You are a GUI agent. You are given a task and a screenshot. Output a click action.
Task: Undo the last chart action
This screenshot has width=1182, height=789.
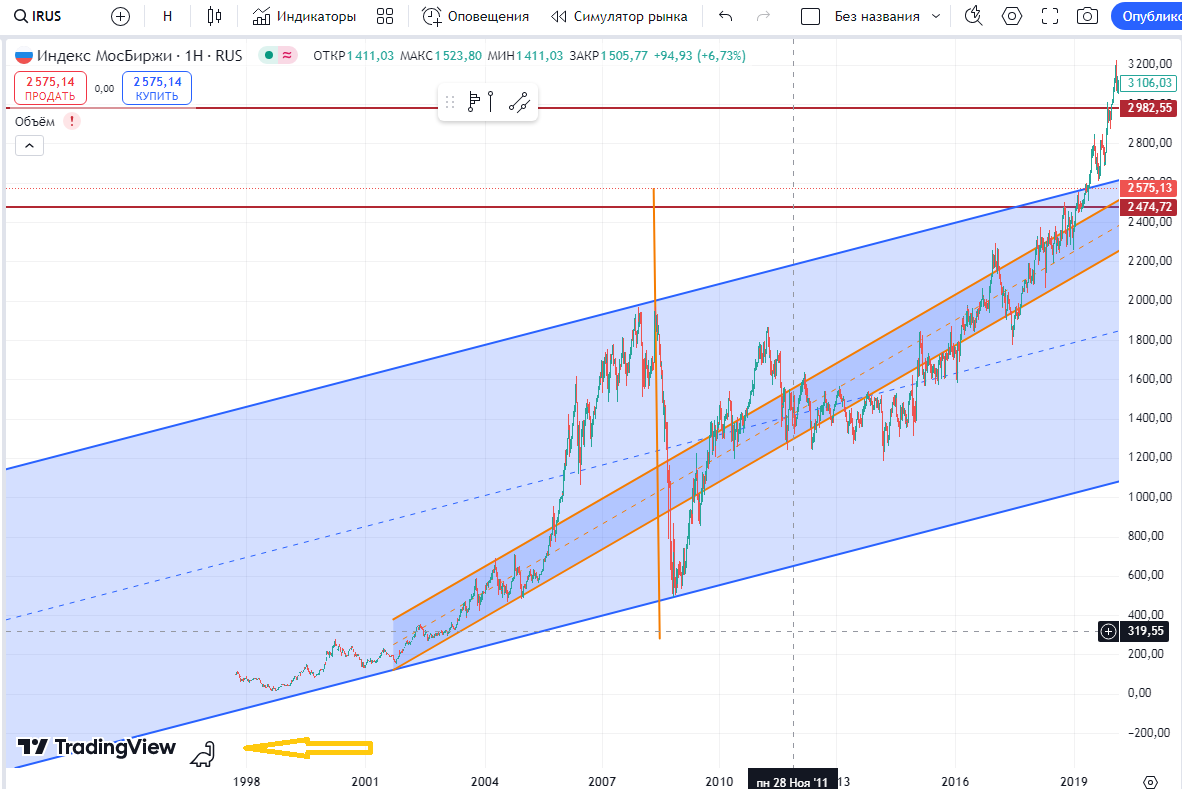(725, 16)
